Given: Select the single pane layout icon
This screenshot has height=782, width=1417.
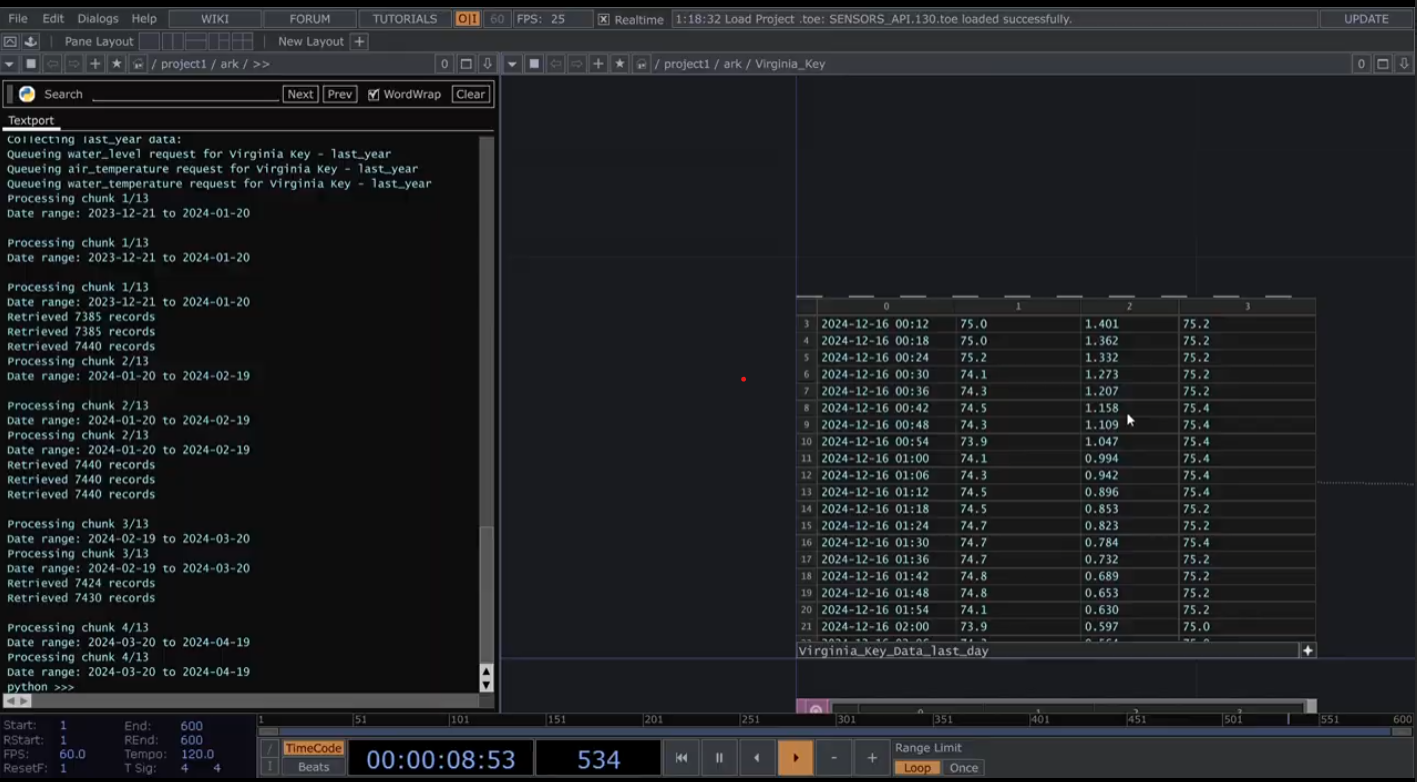Looking at the screenshot, I should click(149, 41).
